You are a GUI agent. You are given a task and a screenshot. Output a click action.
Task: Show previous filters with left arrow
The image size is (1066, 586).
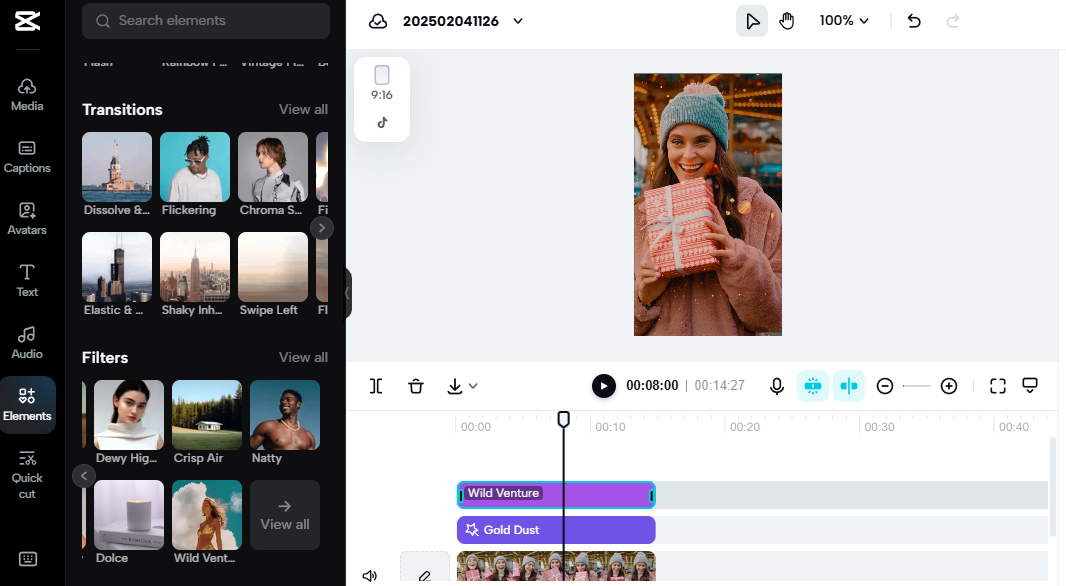[x=84, y=476]
